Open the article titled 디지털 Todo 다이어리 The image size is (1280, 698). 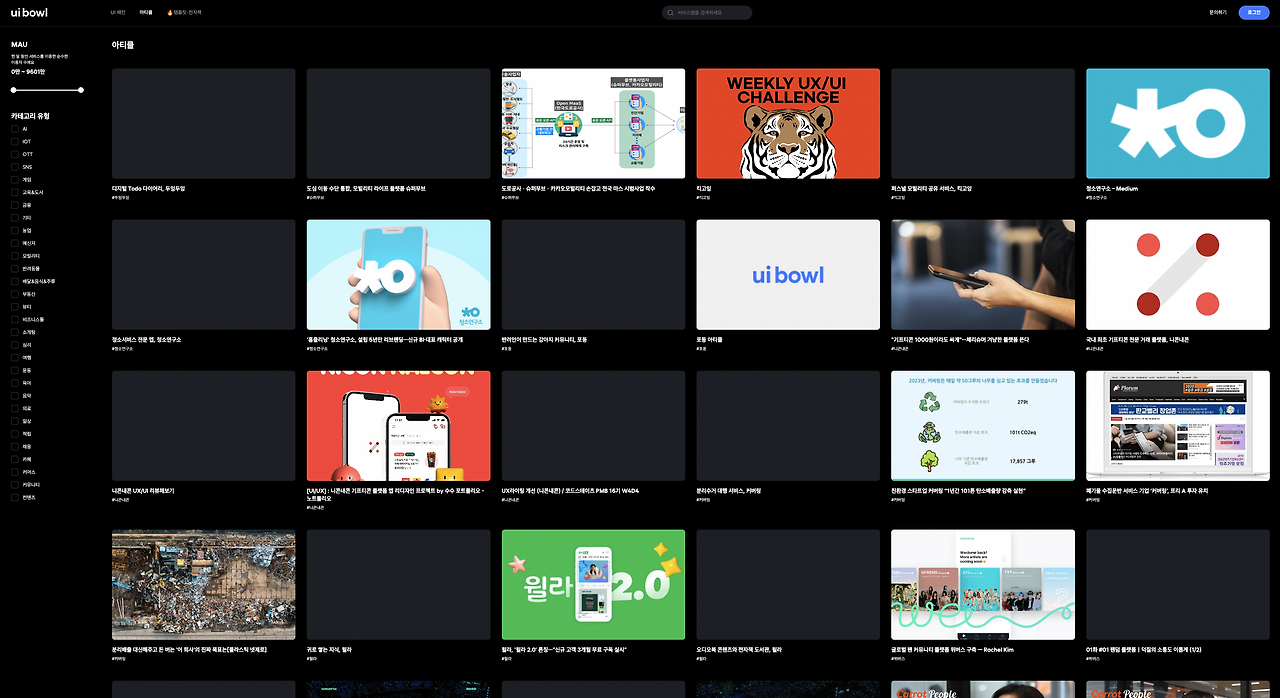tap(148, 188)
